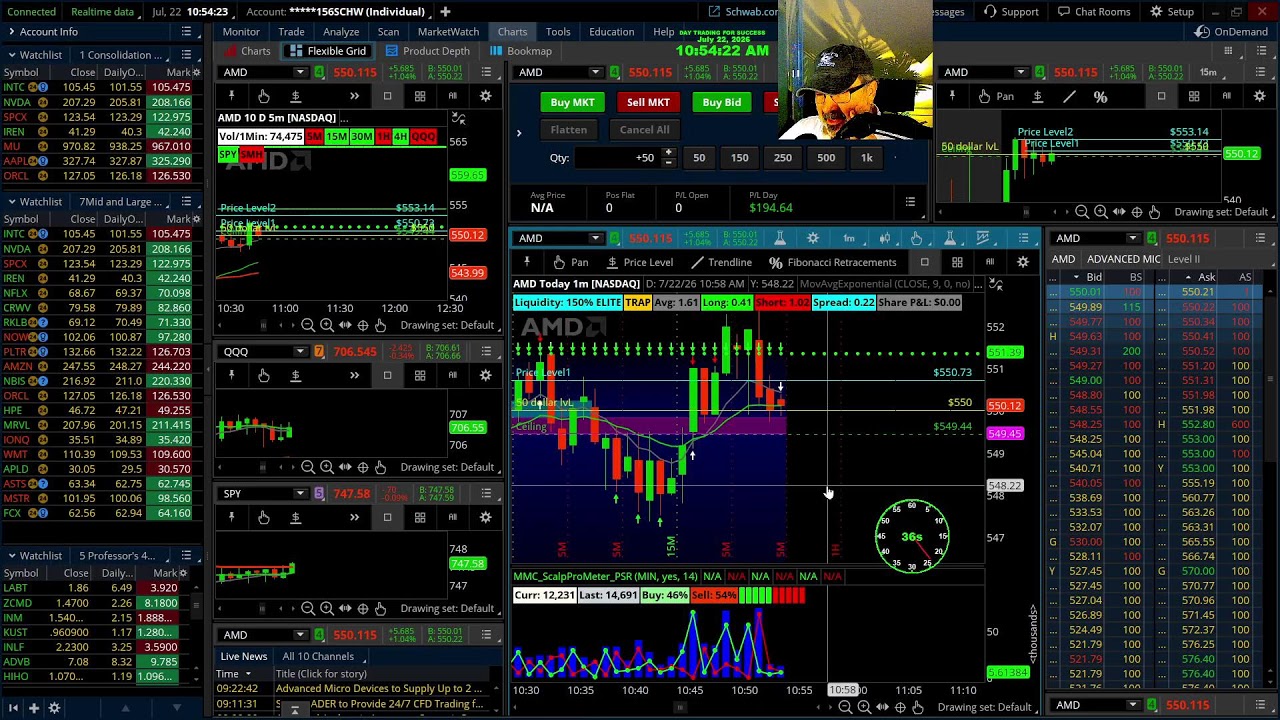The width and height of the screenshot is (1280, 720).
Task: Open symbol dropdown in Level II AMD panel
Action: click(1133, 238)
